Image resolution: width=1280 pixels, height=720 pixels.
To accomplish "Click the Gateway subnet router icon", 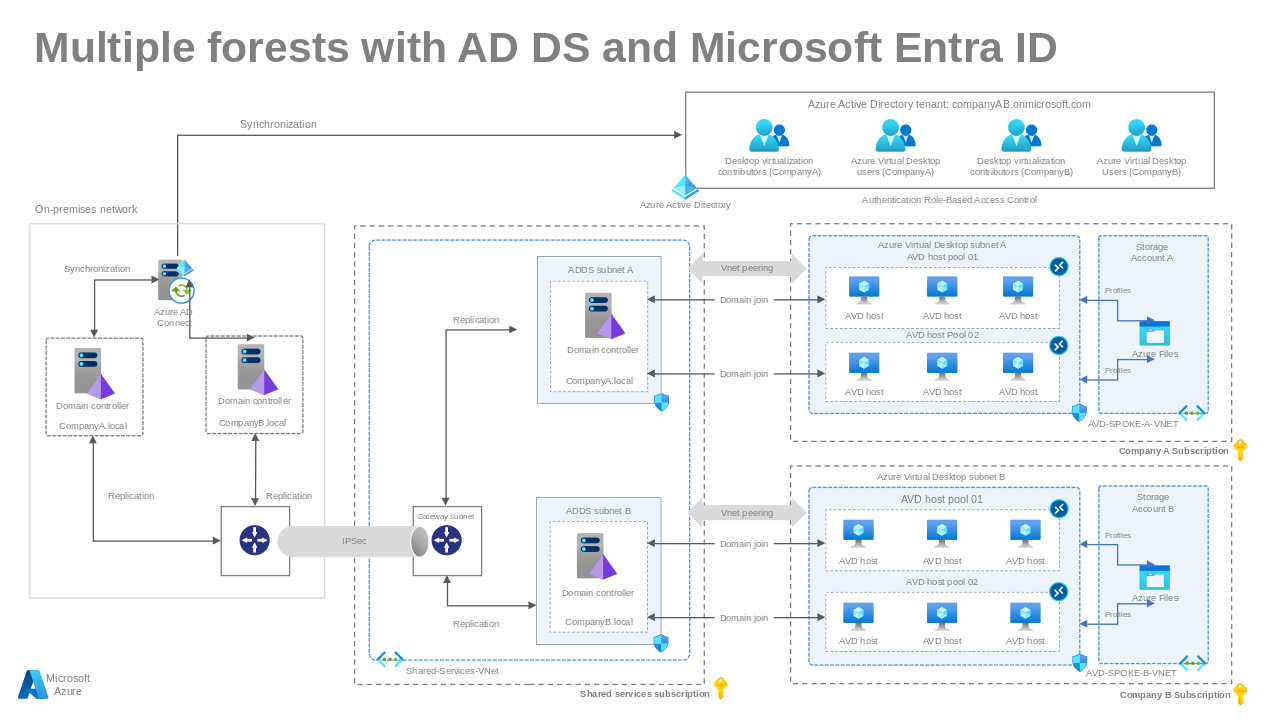I will (x=447, y=540).
